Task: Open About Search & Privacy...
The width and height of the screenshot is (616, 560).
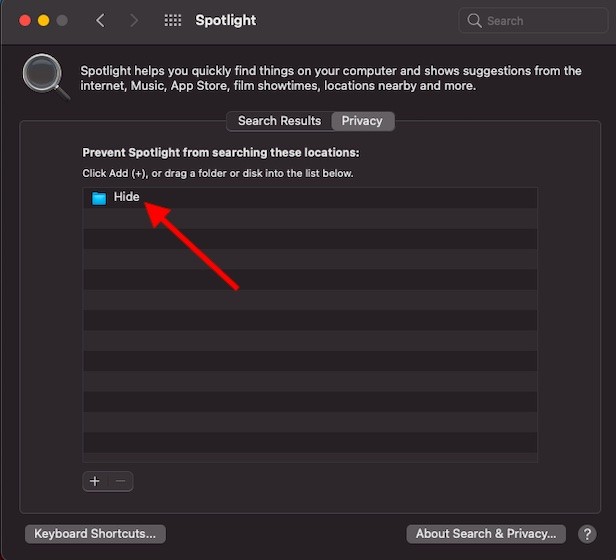Action: 486,534
